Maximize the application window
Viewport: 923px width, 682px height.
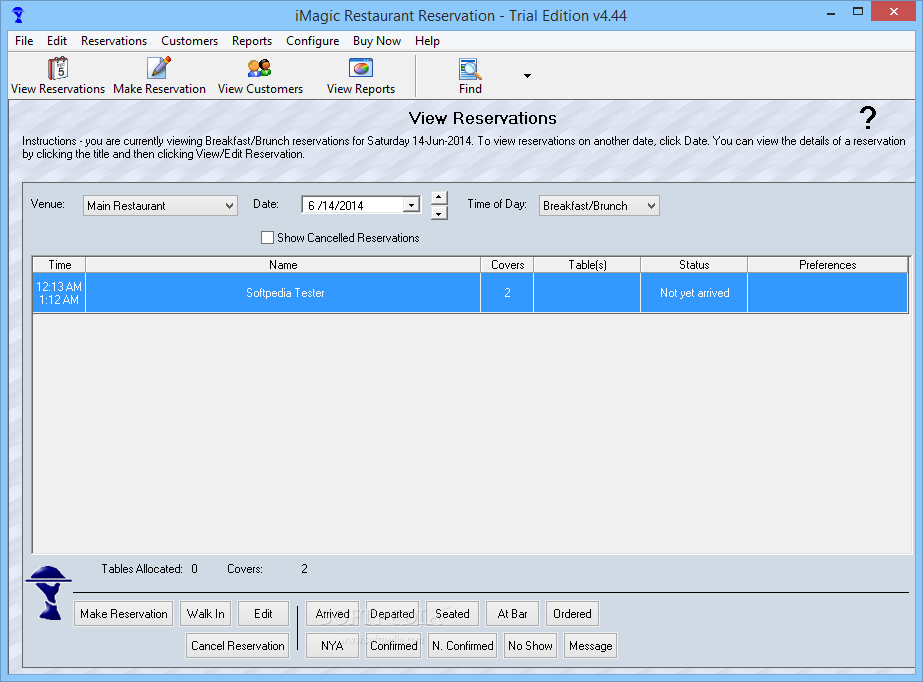(x=858, y=12)
